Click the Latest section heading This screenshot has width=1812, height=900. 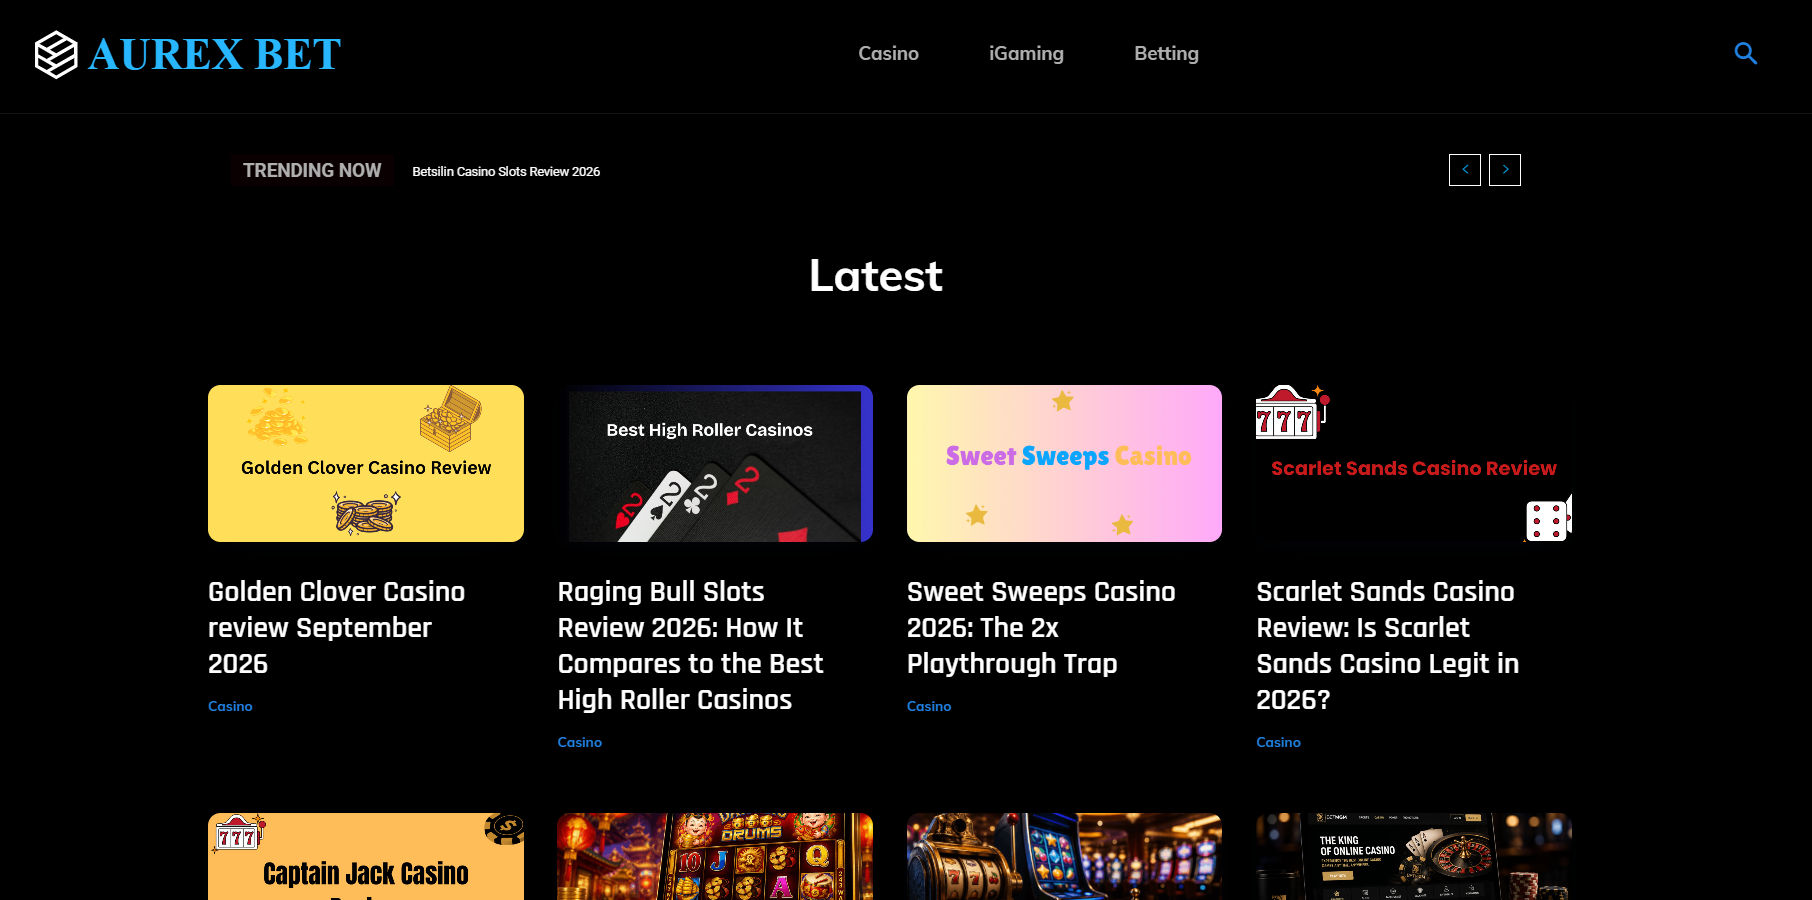pos(876,276)
